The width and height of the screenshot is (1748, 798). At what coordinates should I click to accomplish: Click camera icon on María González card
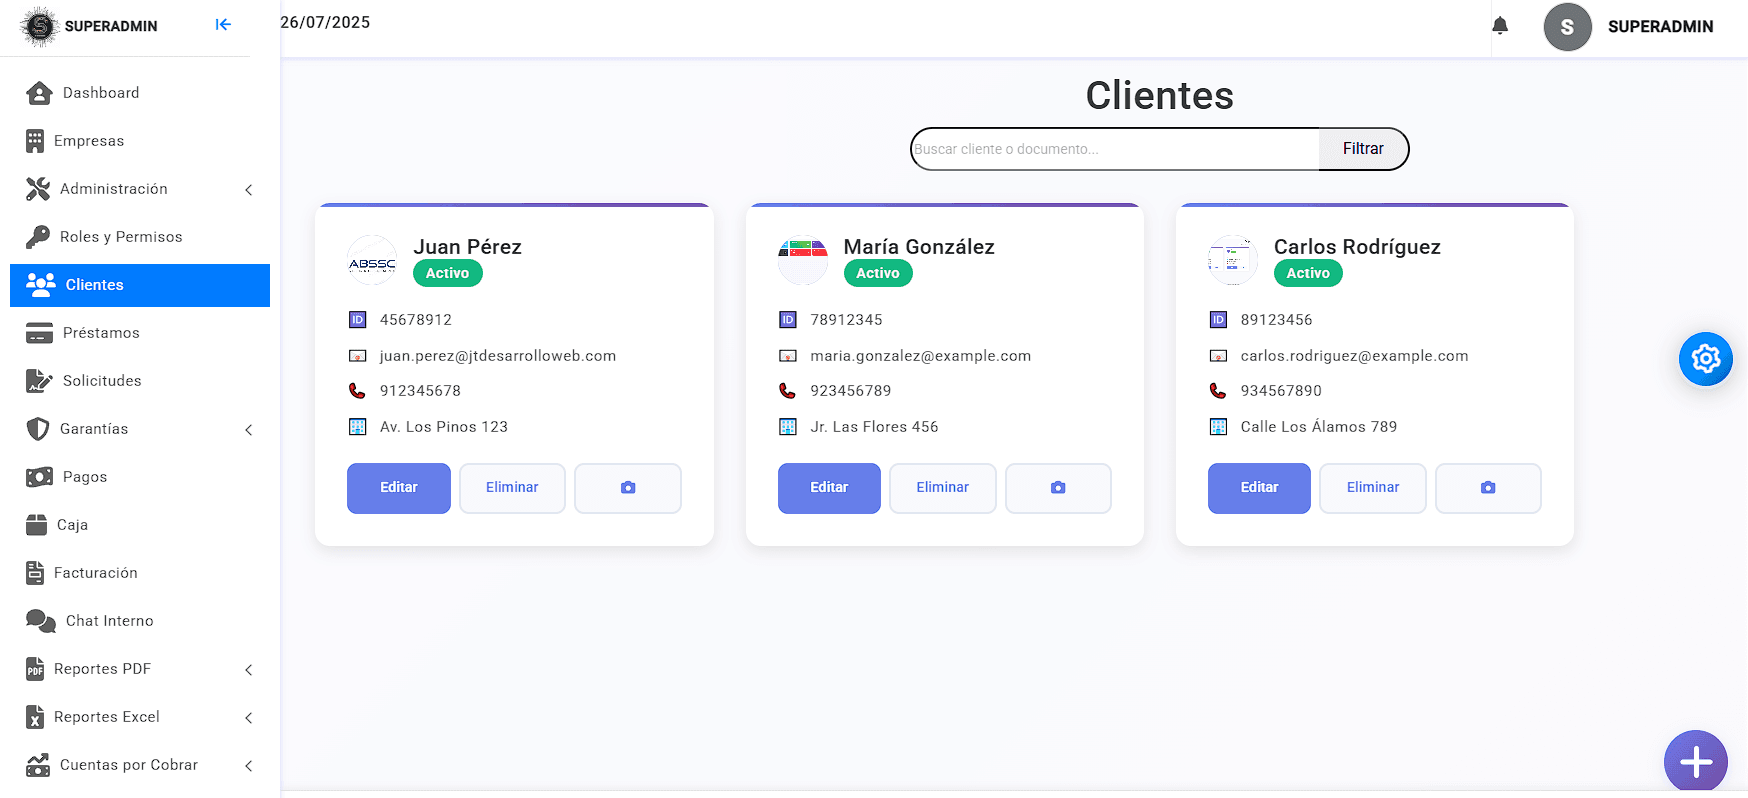[x=1058, y=488]
